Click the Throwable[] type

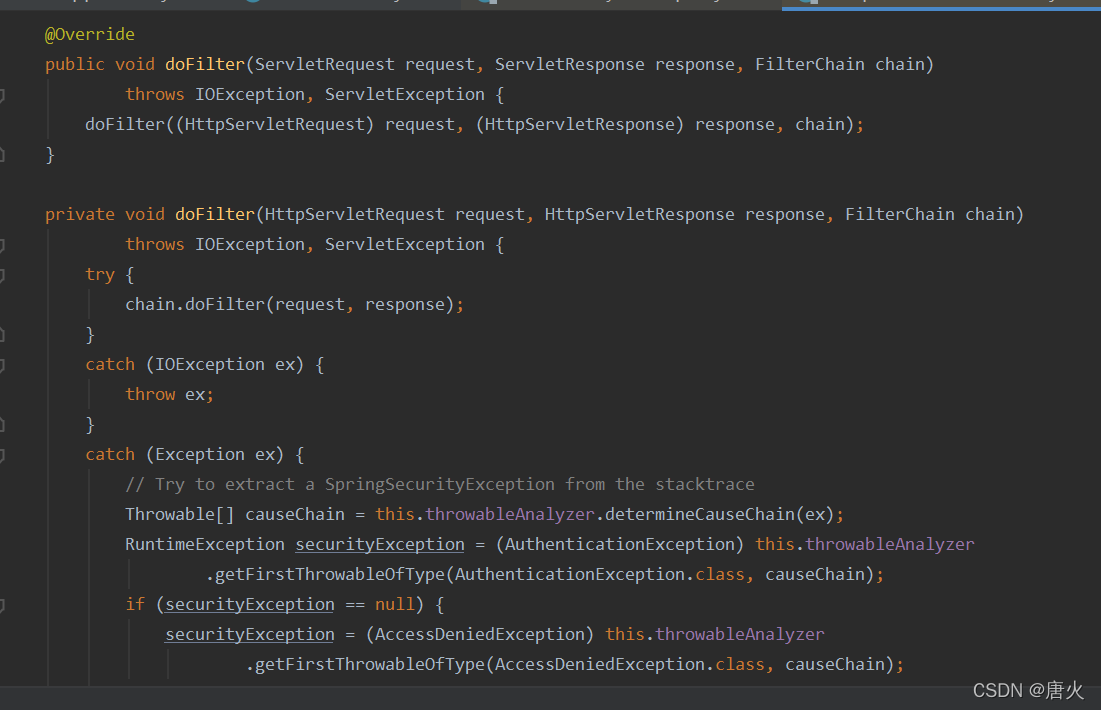pos(180,515)
